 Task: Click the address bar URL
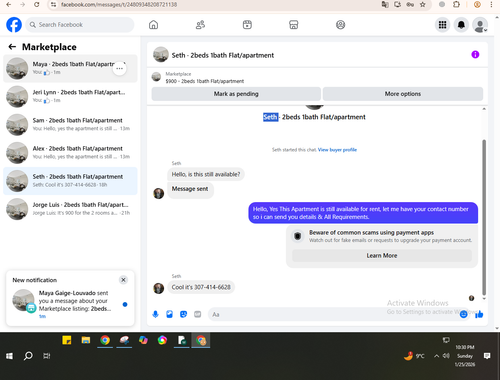[x=119, y=5]
